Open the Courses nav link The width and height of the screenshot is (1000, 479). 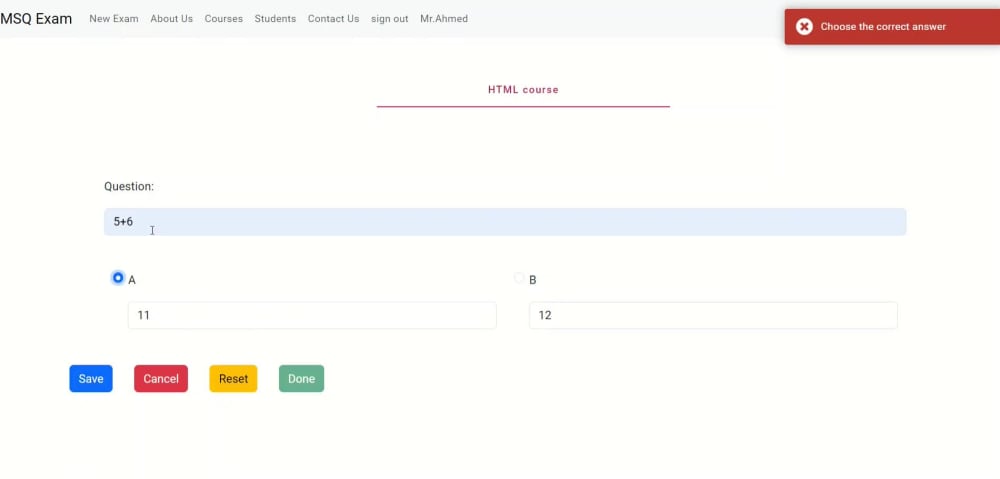224,19
